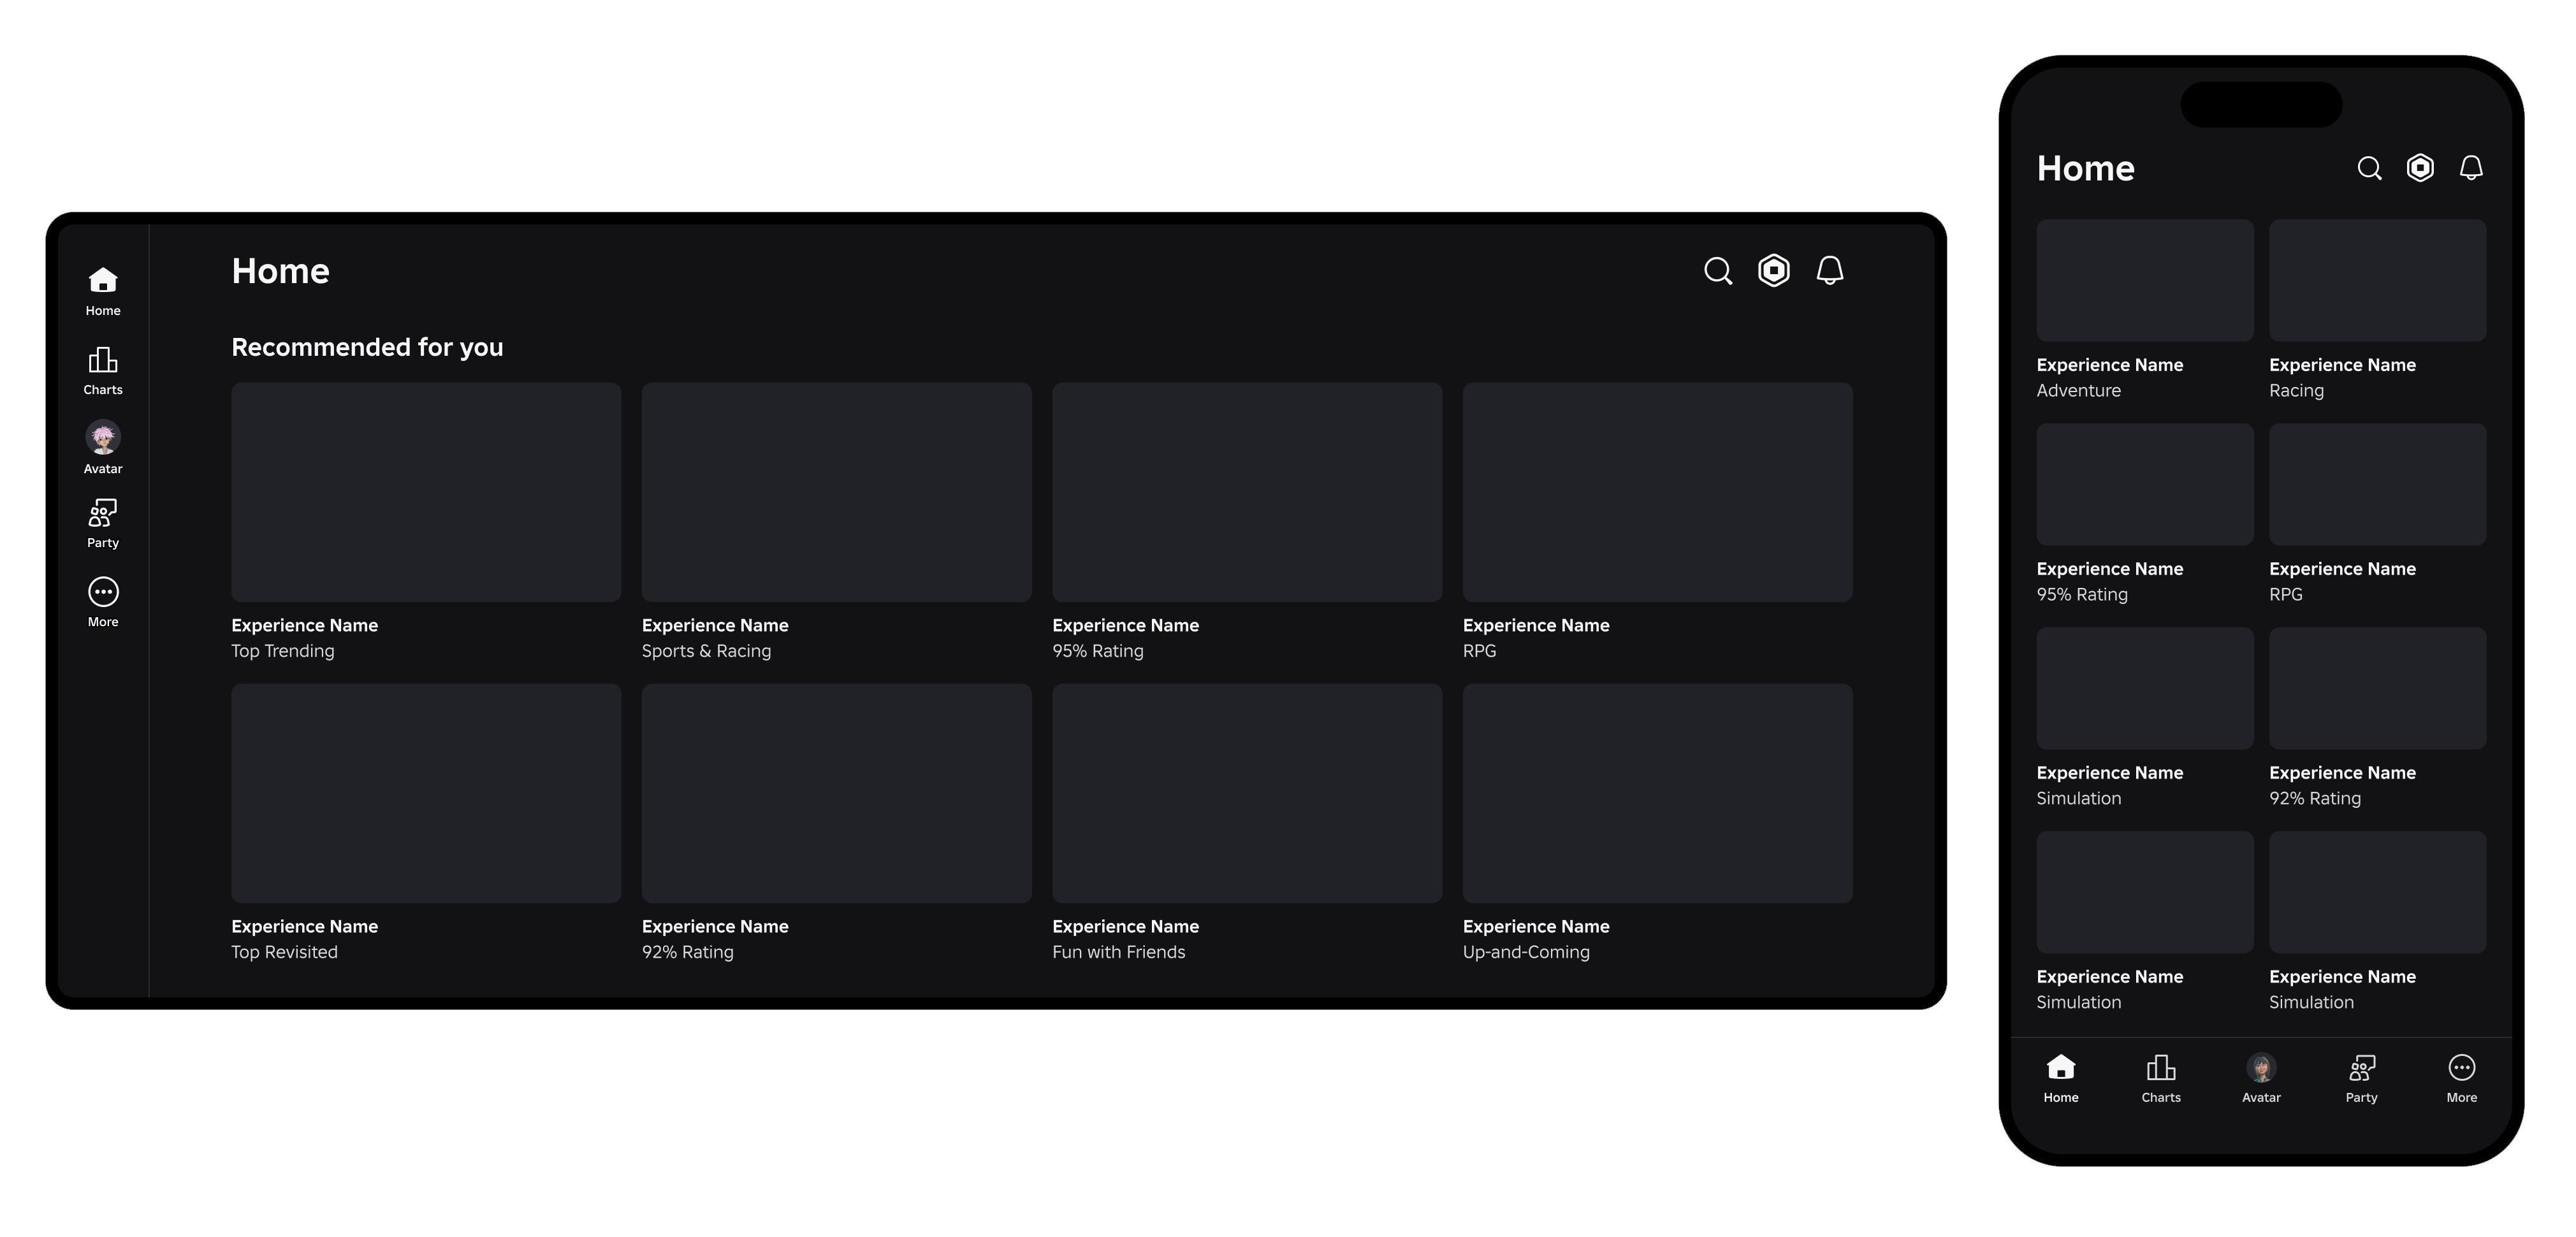
Task: Open More in the tablet sidebar
Action: 103,602
